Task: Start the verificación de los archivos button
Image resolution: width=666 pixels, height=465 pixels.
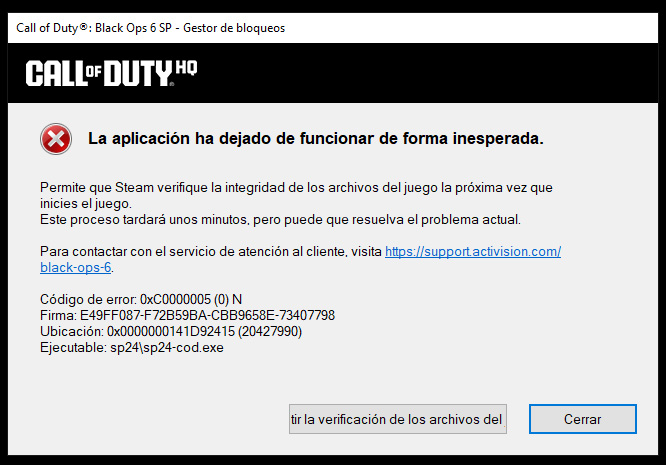Action: coord(398,419)
